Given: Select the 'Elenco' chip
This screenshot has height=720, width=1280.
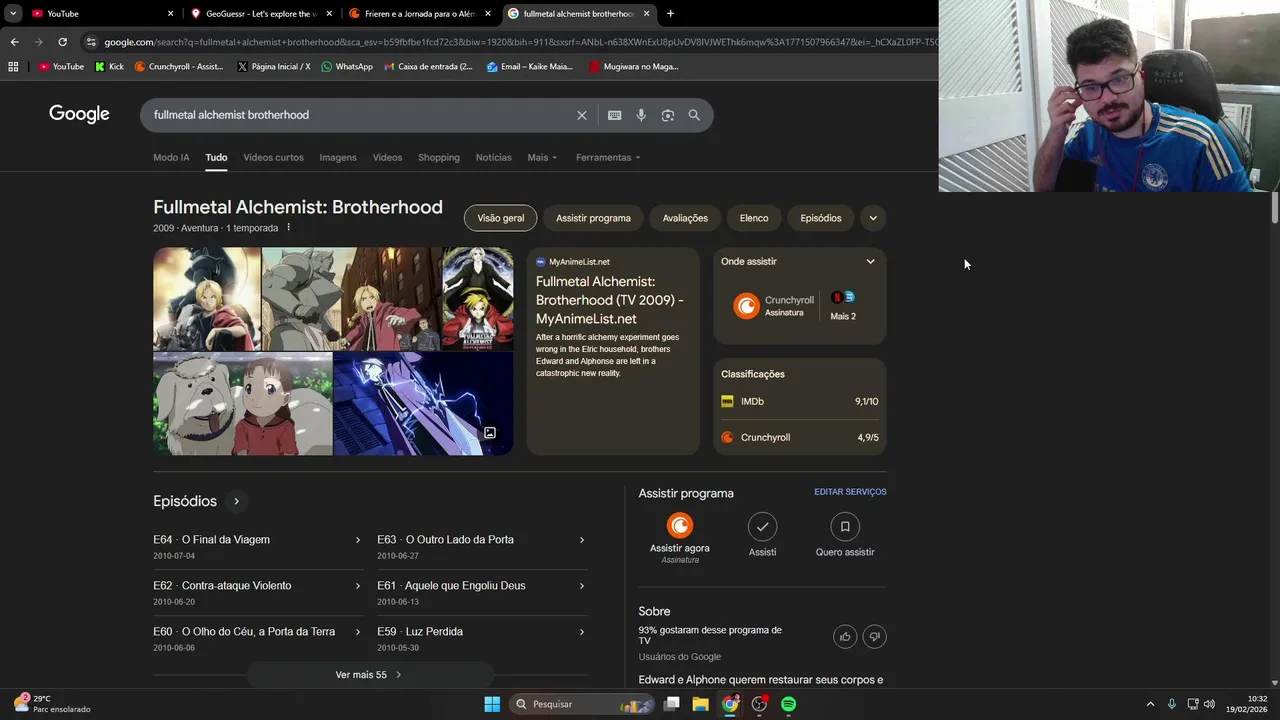Looking at the screenshot, I should [754, 218].
